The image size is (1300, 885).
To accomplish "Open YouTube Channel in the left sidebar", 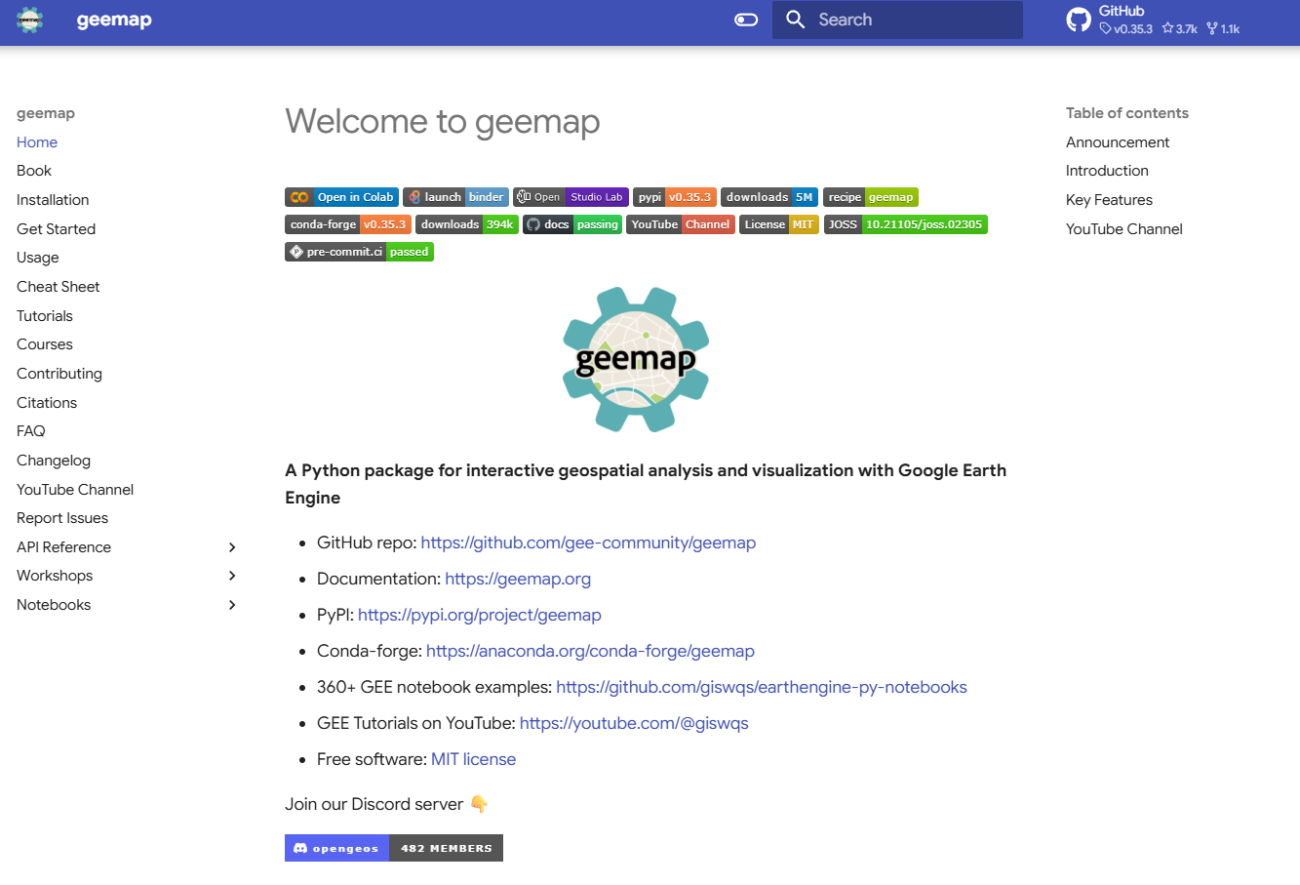I will (x=75, y=489).
